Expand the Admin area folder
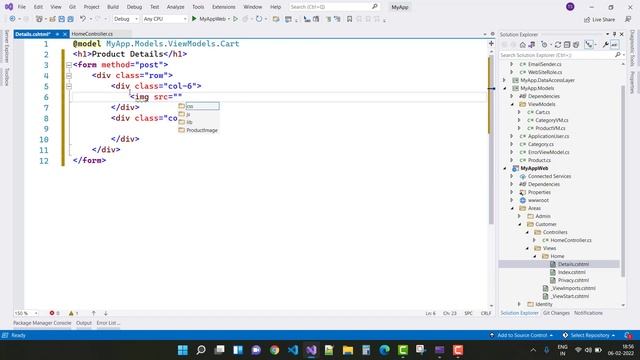 click(519, 216)
